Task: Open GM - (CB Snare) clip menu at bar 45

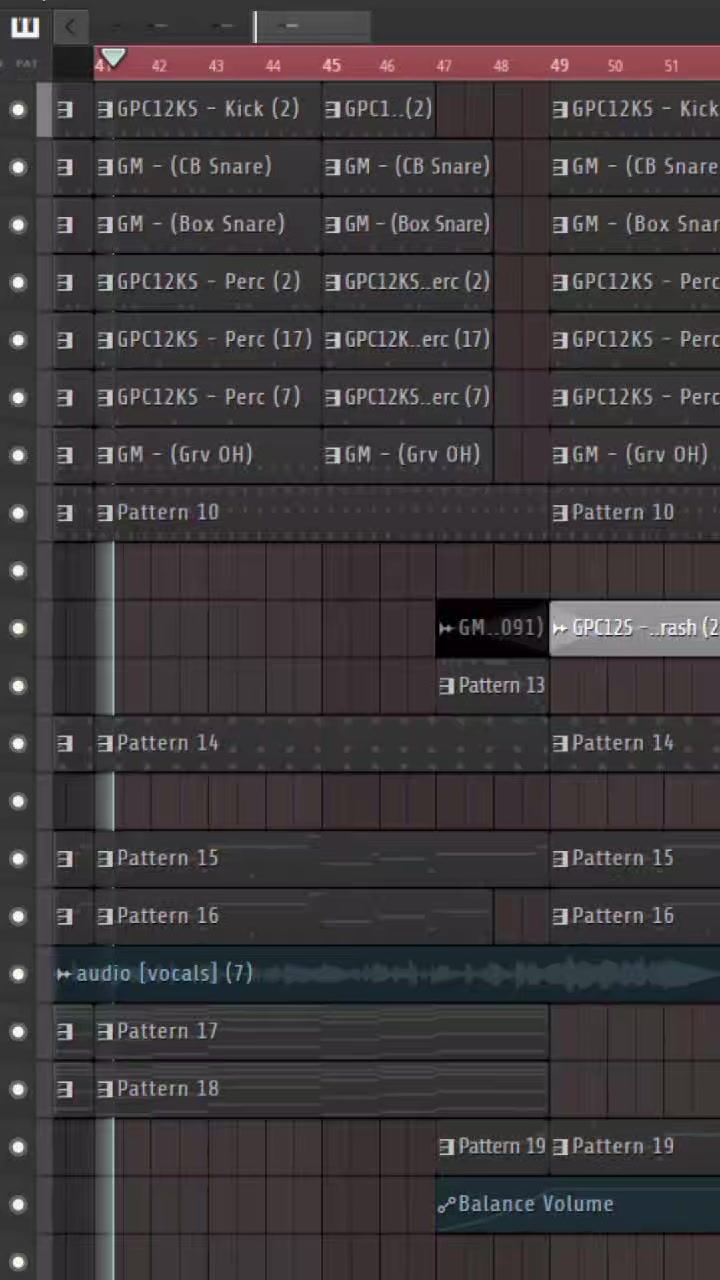Action: pyautogui.click(x=333, y=167)
